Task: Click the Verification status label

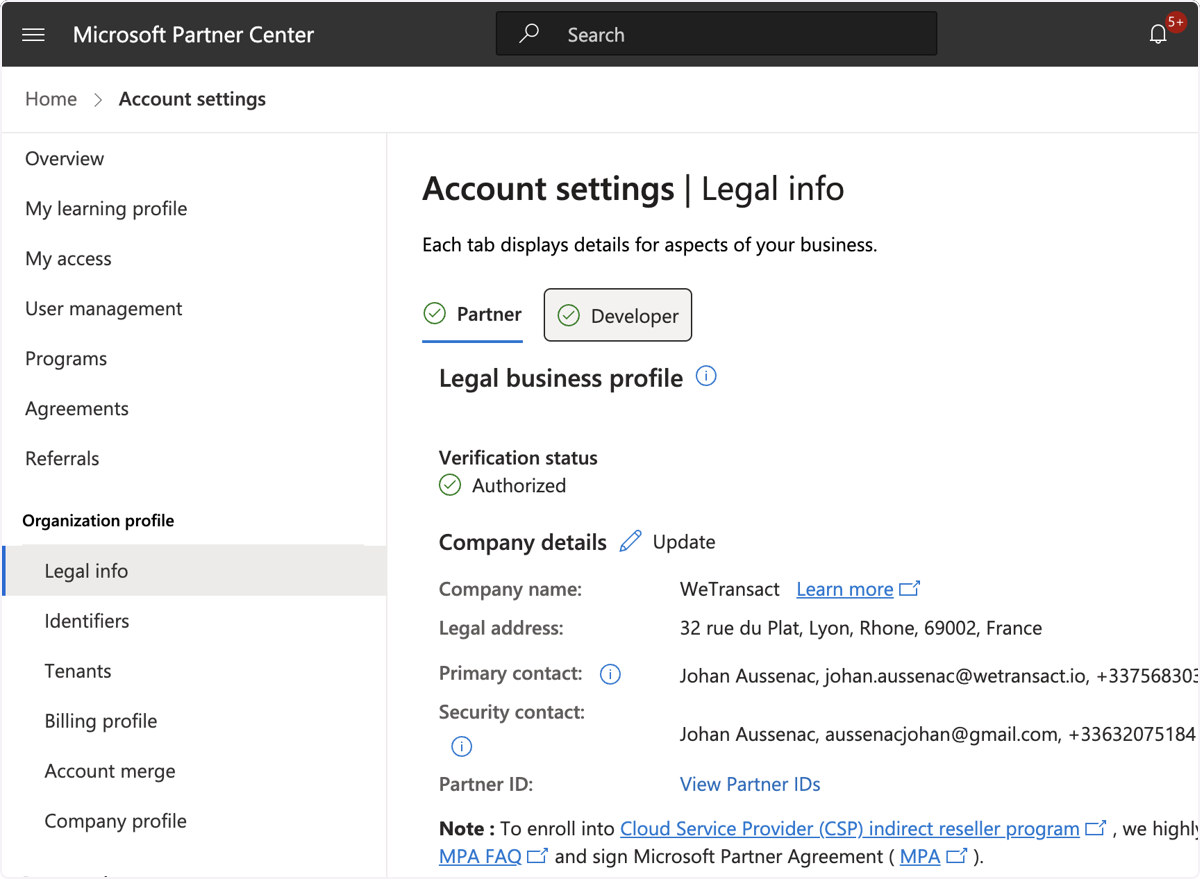Action: click(x=518, y=458)
